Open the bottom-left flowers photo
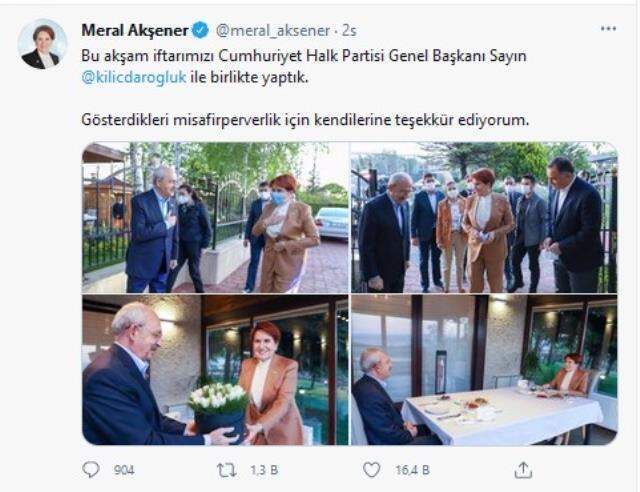The width and height of the screenshot is (640, 492). pyautogui.click(x=216, y=370)
